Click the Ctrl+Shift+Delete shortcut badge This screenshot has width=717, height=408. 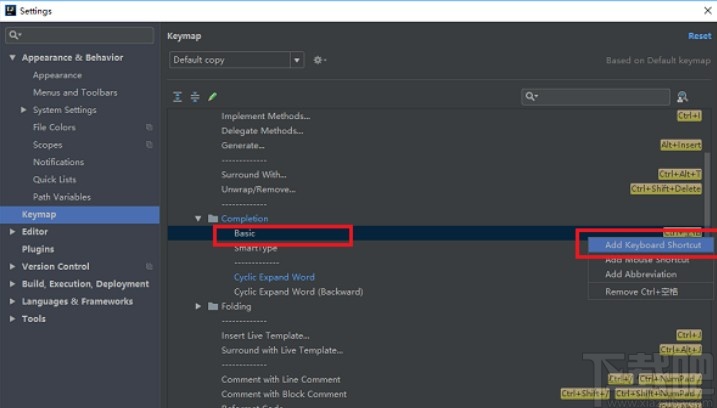[x=666, y=189]
